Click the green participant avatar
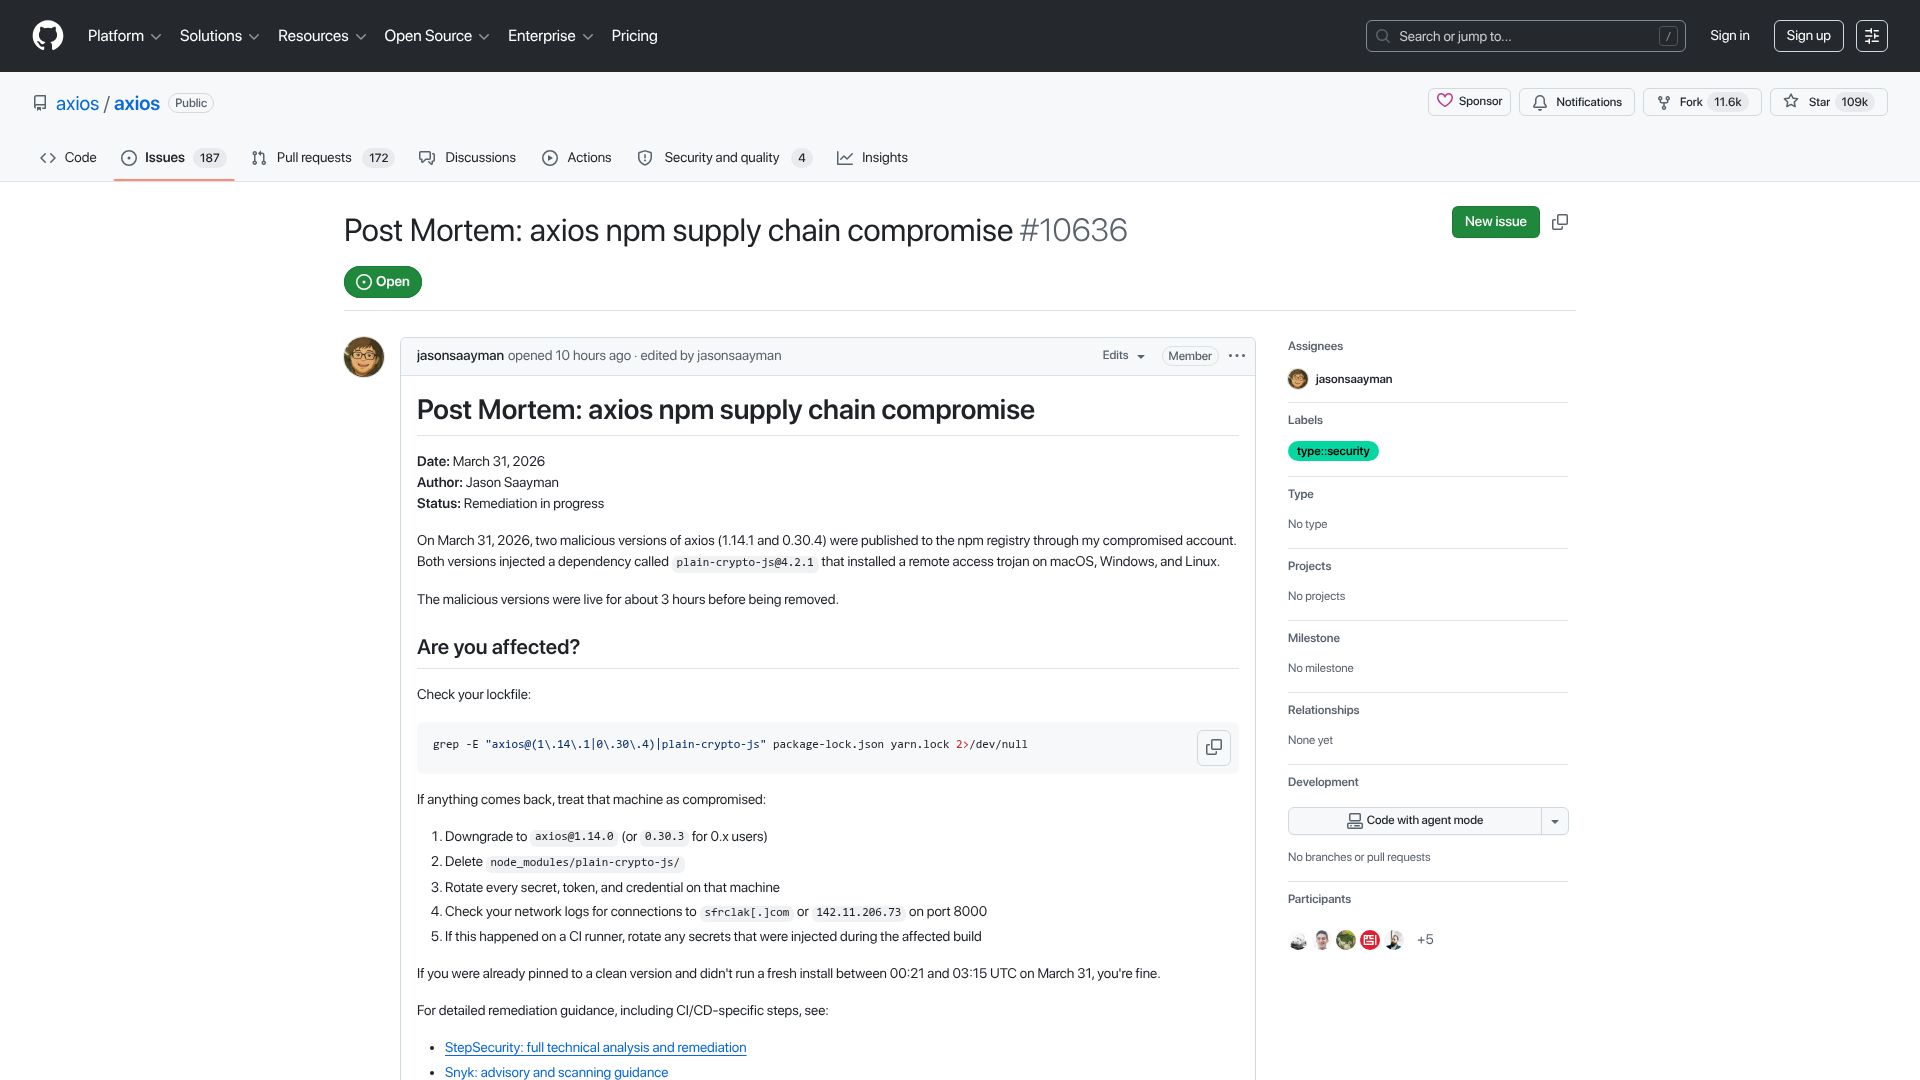Image resolution: width=1920 pixels, height=1080 pixels. tap(1346, 940)
